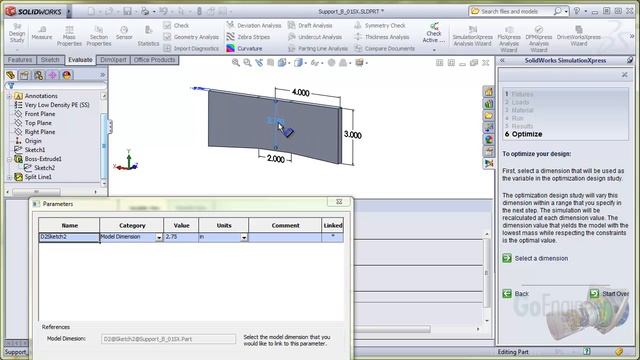Switch to the Features tab
The image size is (640, 360).
click(20, 60)
